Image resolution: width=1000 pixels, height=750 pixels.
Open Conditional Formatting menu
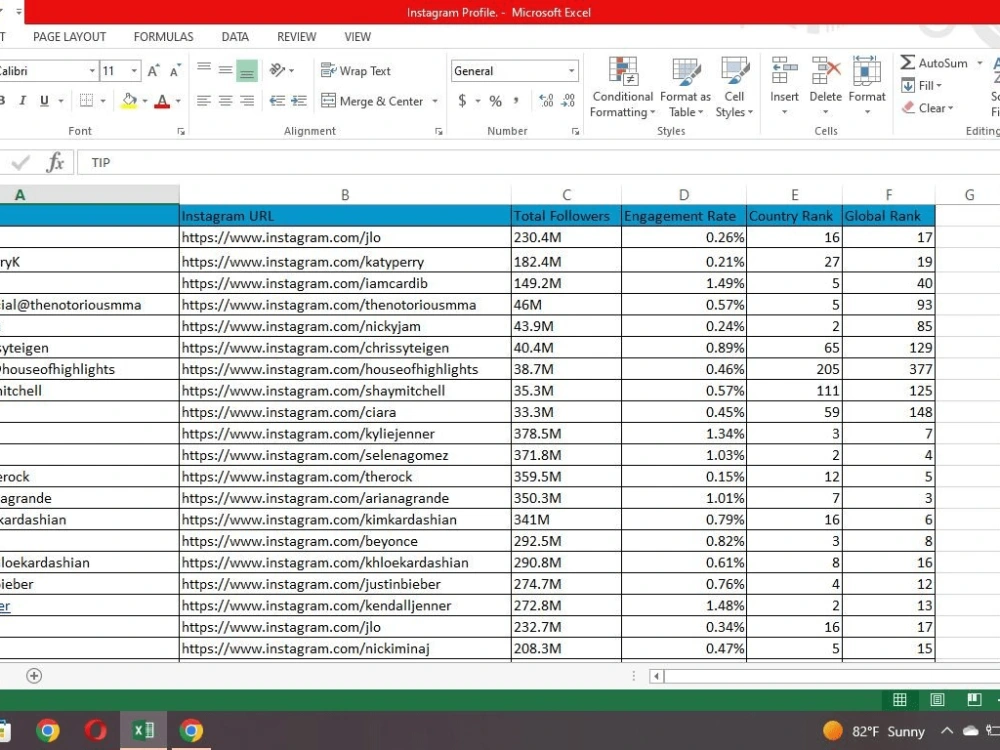(x=622, y=87)
